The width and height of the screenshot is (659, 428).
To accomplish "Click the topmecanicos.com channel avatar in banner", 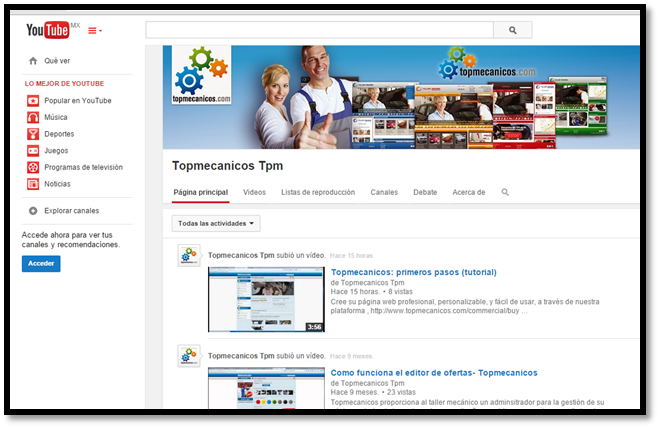I will tap(201, 75).
